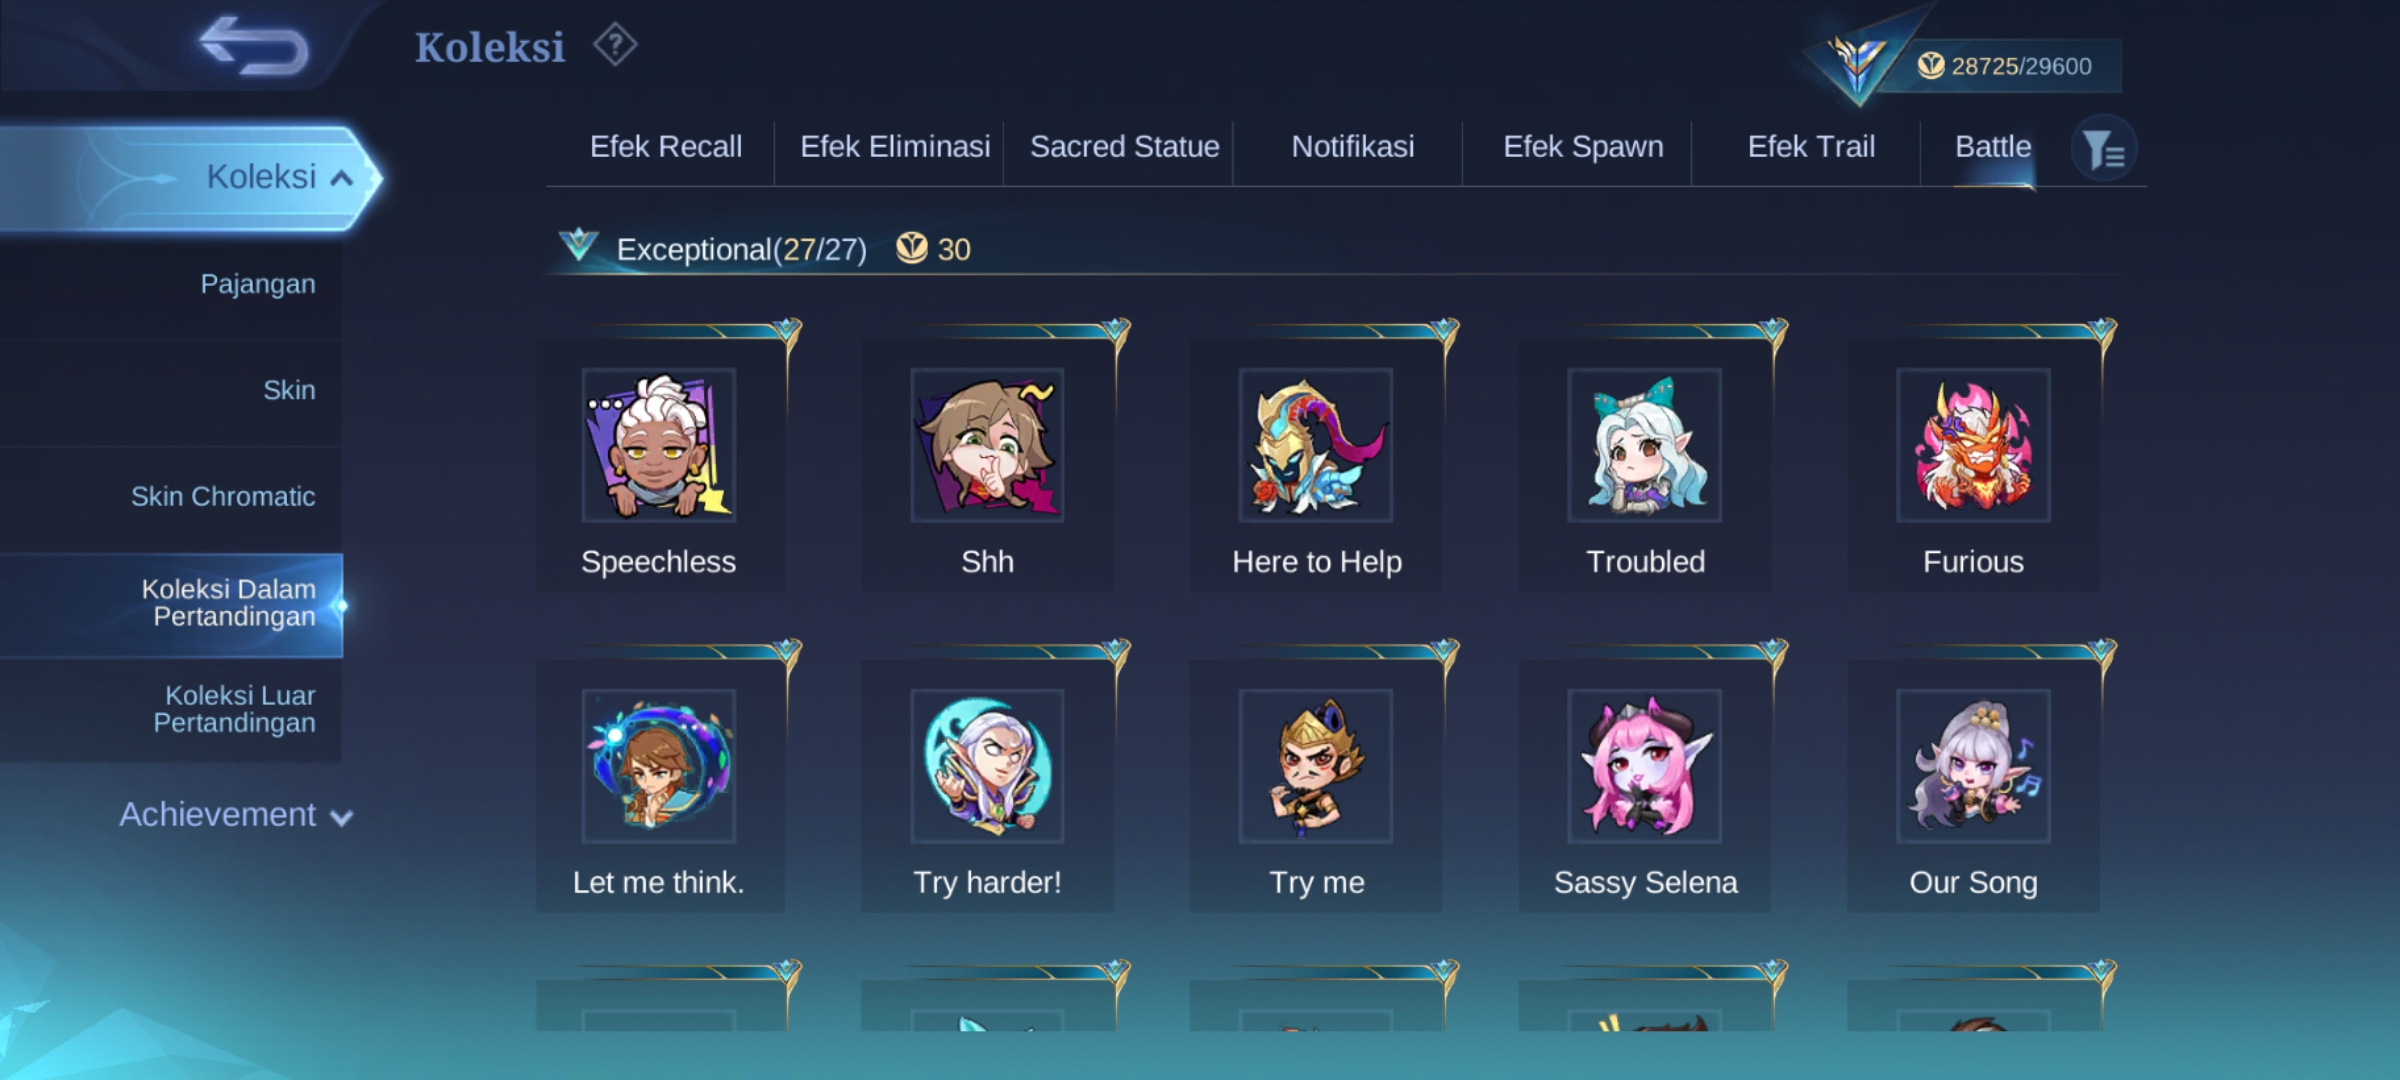2400x1080 pixels.
Task: Collapse the Koleksi sidebar section
Action: (190, 178)
